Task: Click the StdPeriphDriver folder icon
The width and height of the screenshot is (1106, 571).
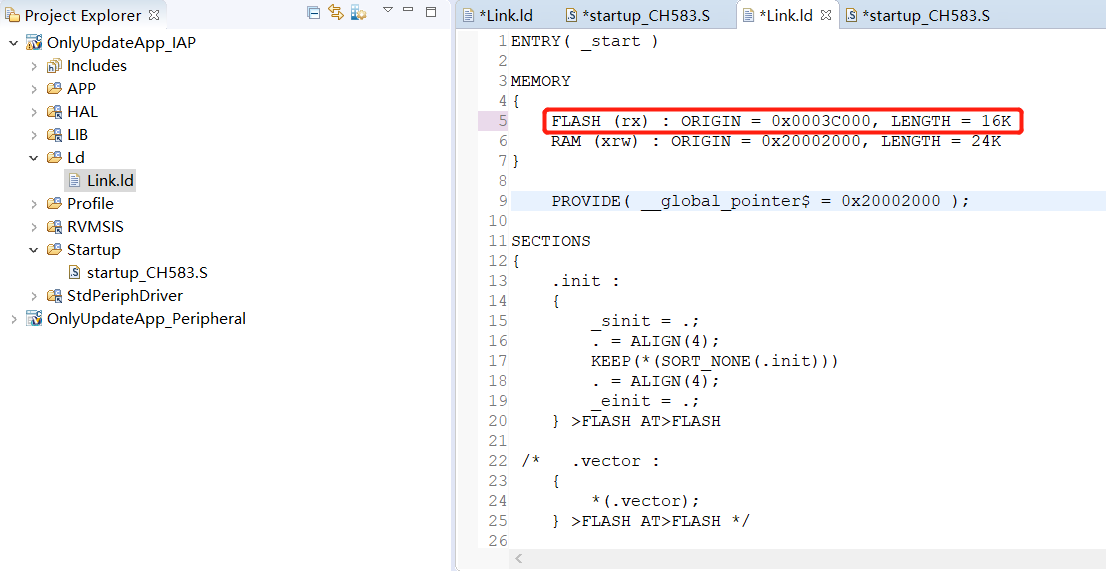Action: (54, 296)
